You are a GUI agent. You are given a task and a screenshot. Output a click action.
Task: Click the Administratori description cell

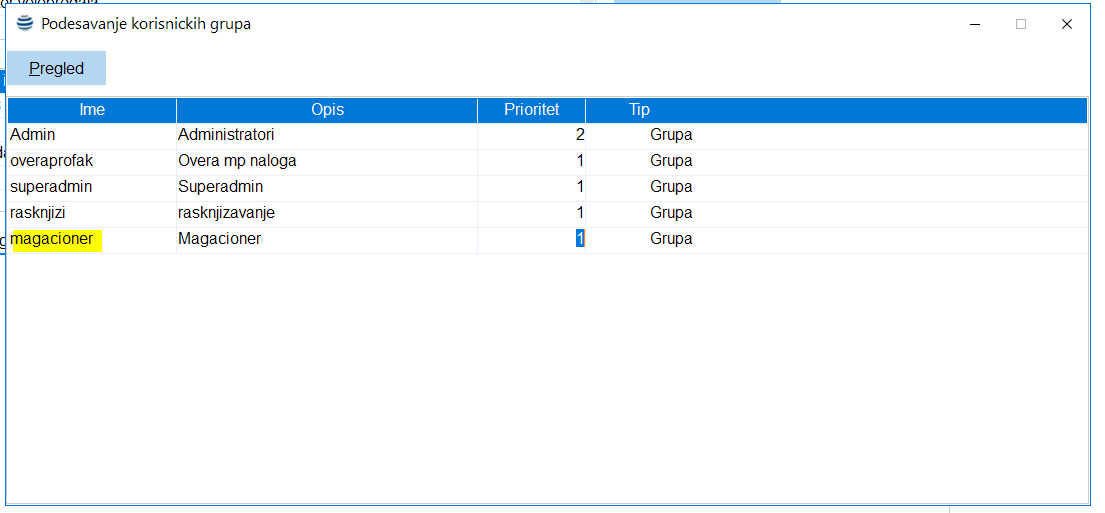tap(226, 135)
